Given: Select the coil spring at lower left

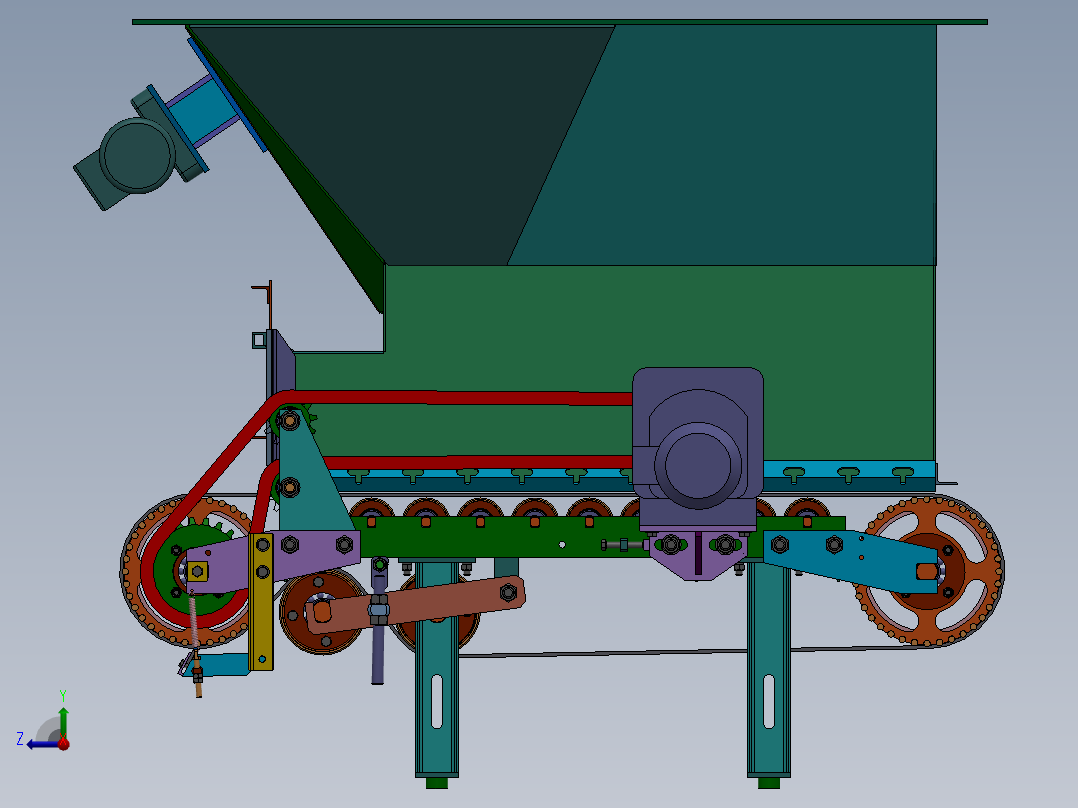Looking at the screenshot, I should [194, 622].
